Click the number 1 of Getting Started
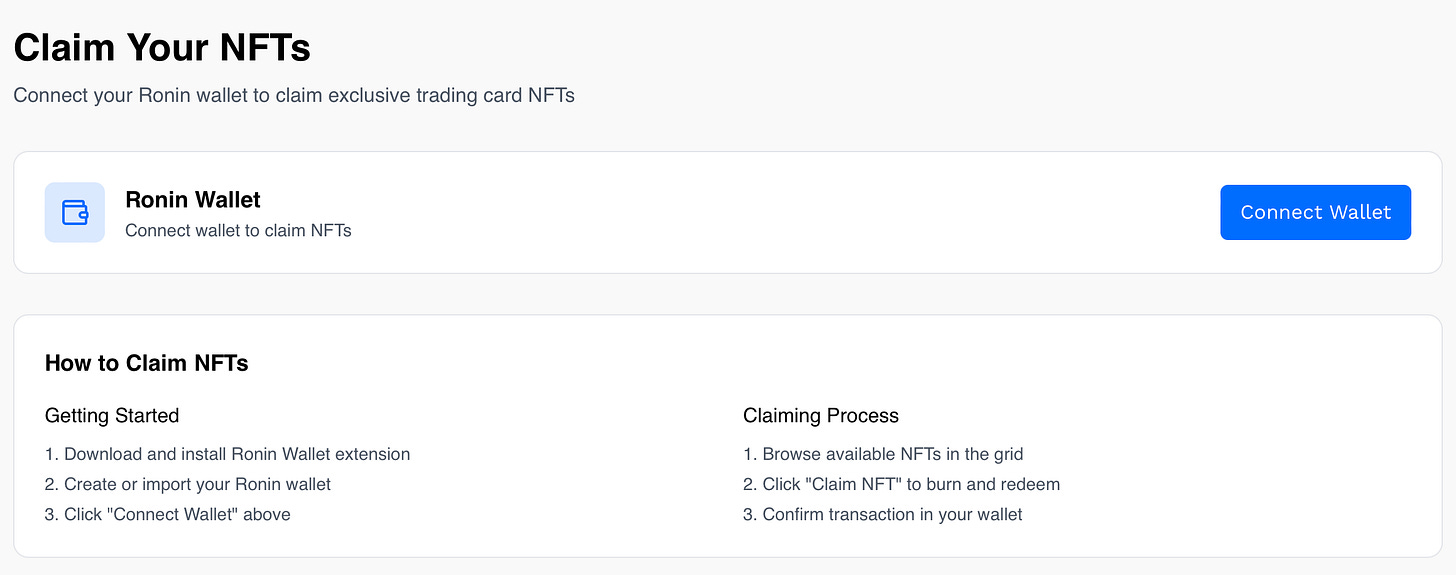The width and height of the screenshot is (1456, 575). coord(51,454)
